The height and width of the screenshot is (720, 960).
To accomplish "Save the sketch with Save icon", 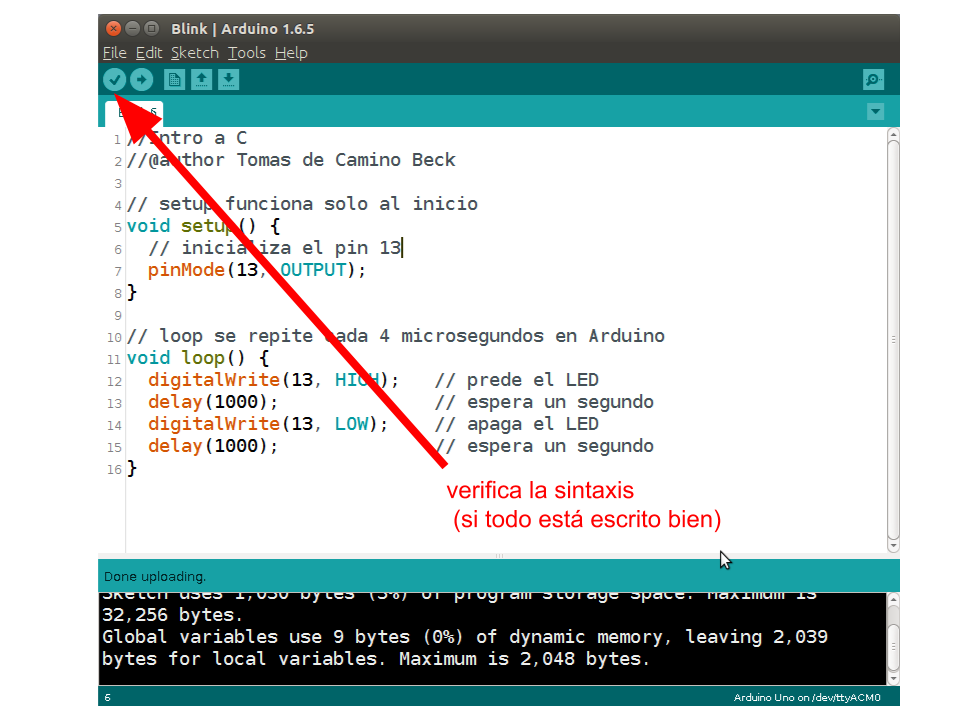I will pos(228,80).
